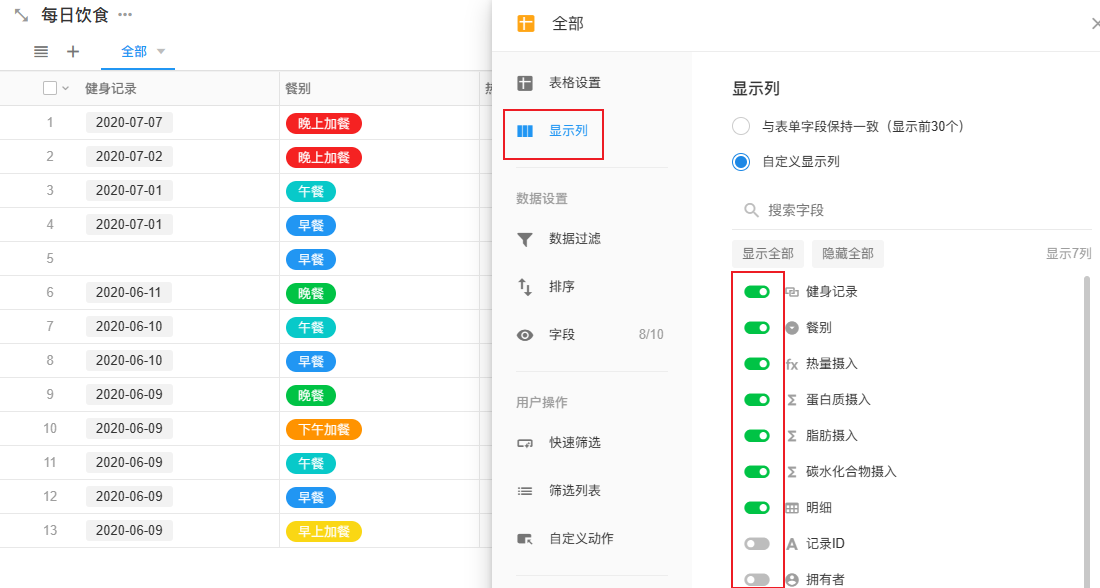The width and height of the screenshot is (1100, 588).
Task: Click the 隐藏全部 button
Action: pos(848,254)
